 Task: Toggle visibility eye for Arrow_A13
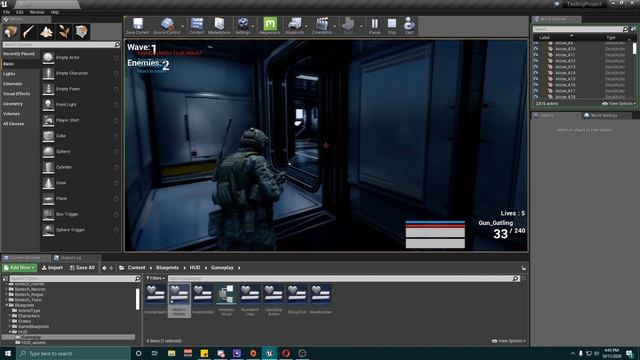(536, 67)
